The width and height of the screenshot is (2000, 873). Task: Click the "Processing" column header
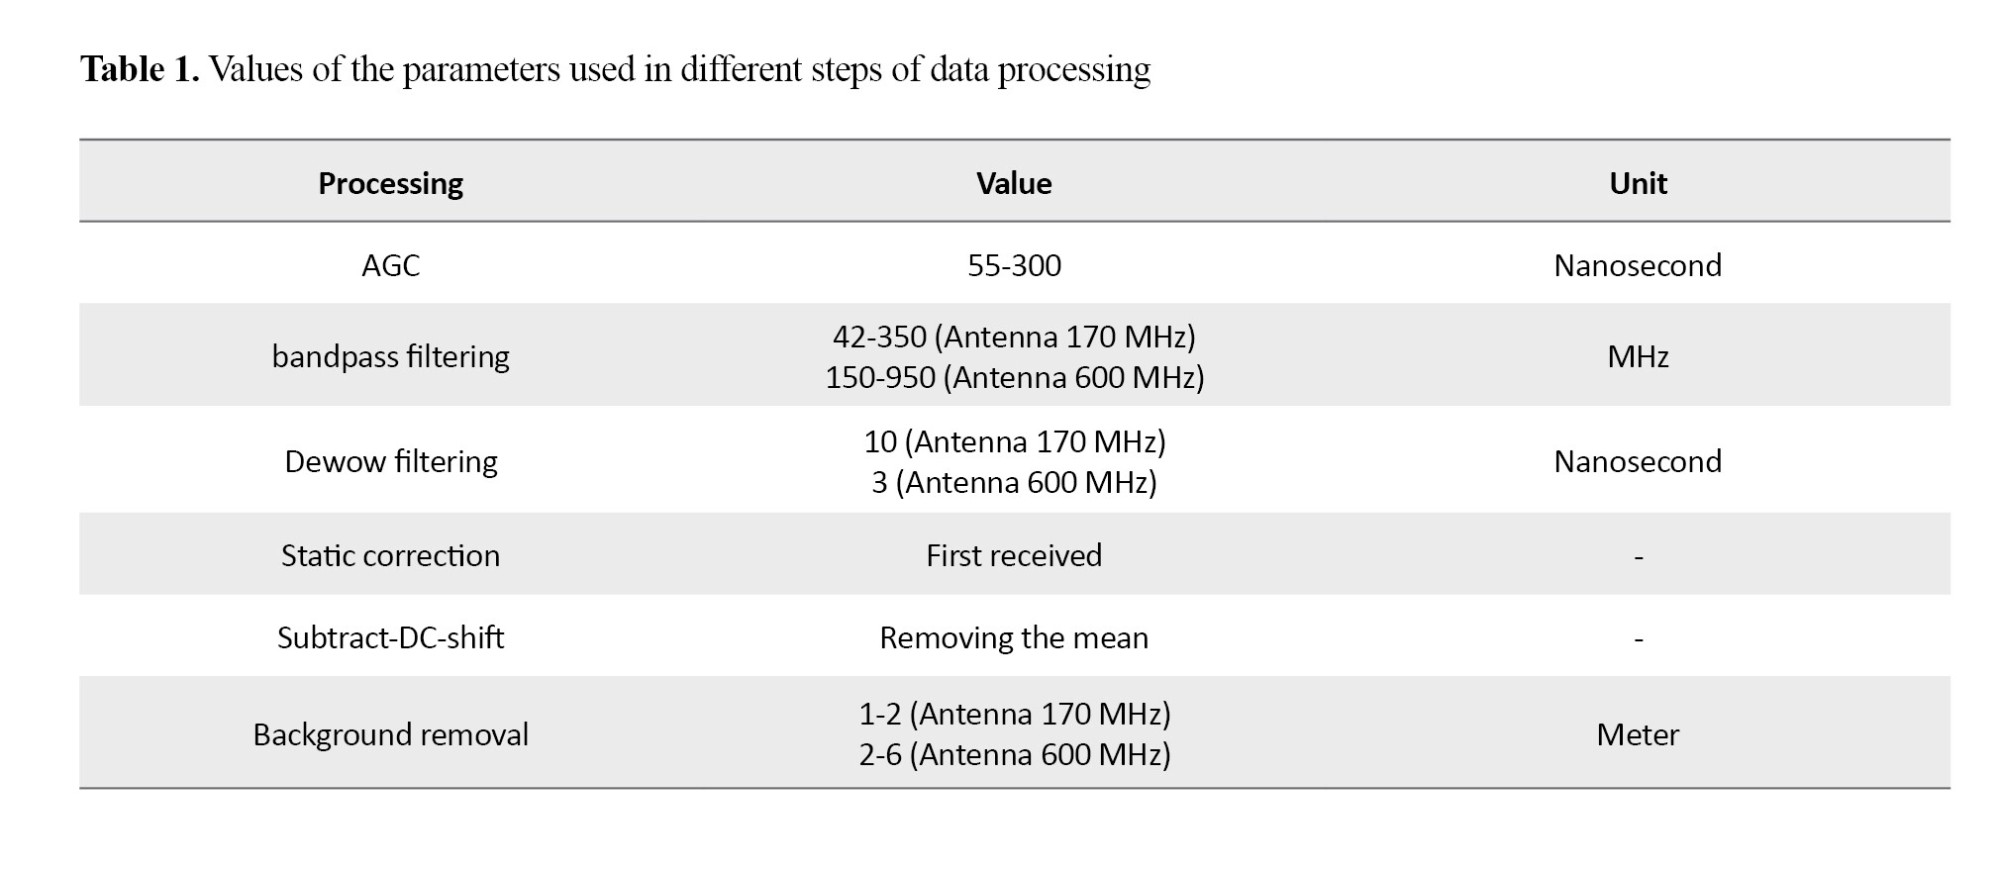click(x=390, y=183)
